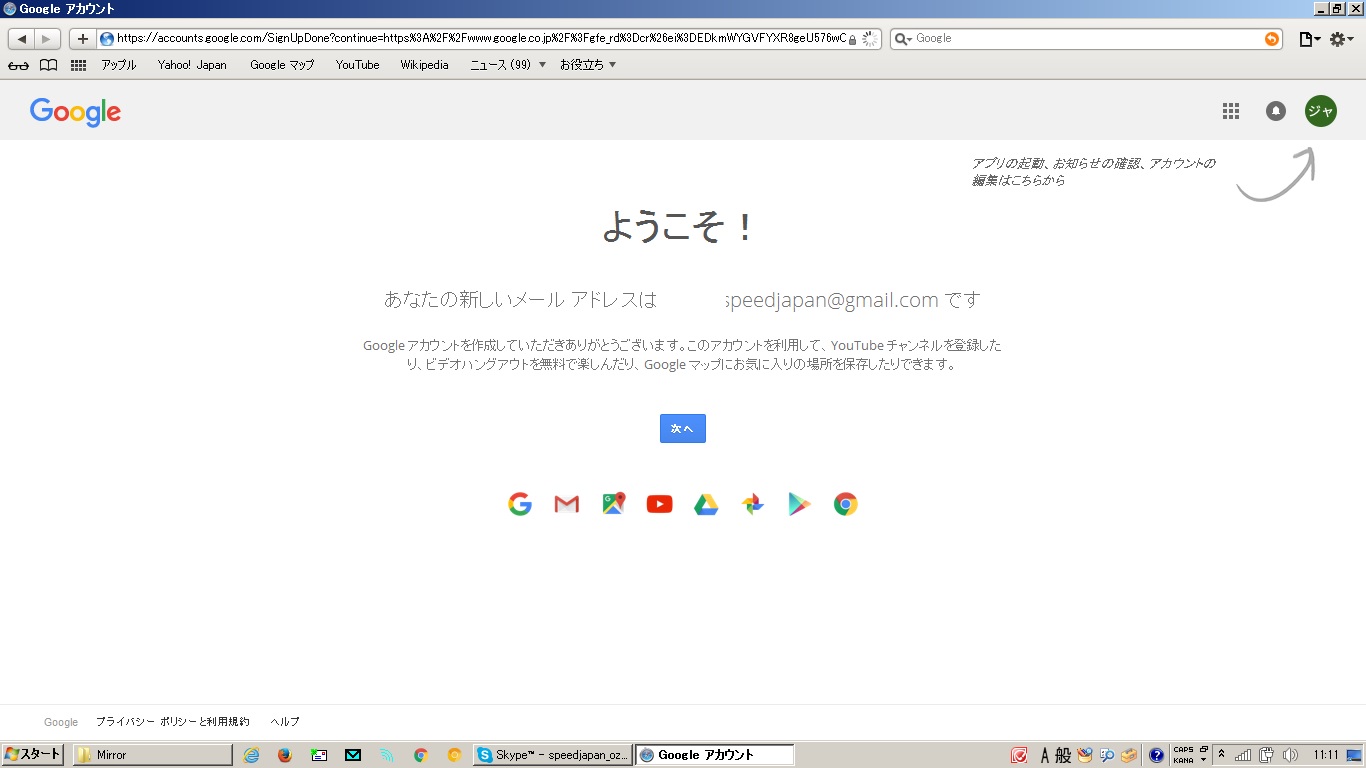
Task: Launch Internet Explorer from taskbar
Action: [251, 756]
